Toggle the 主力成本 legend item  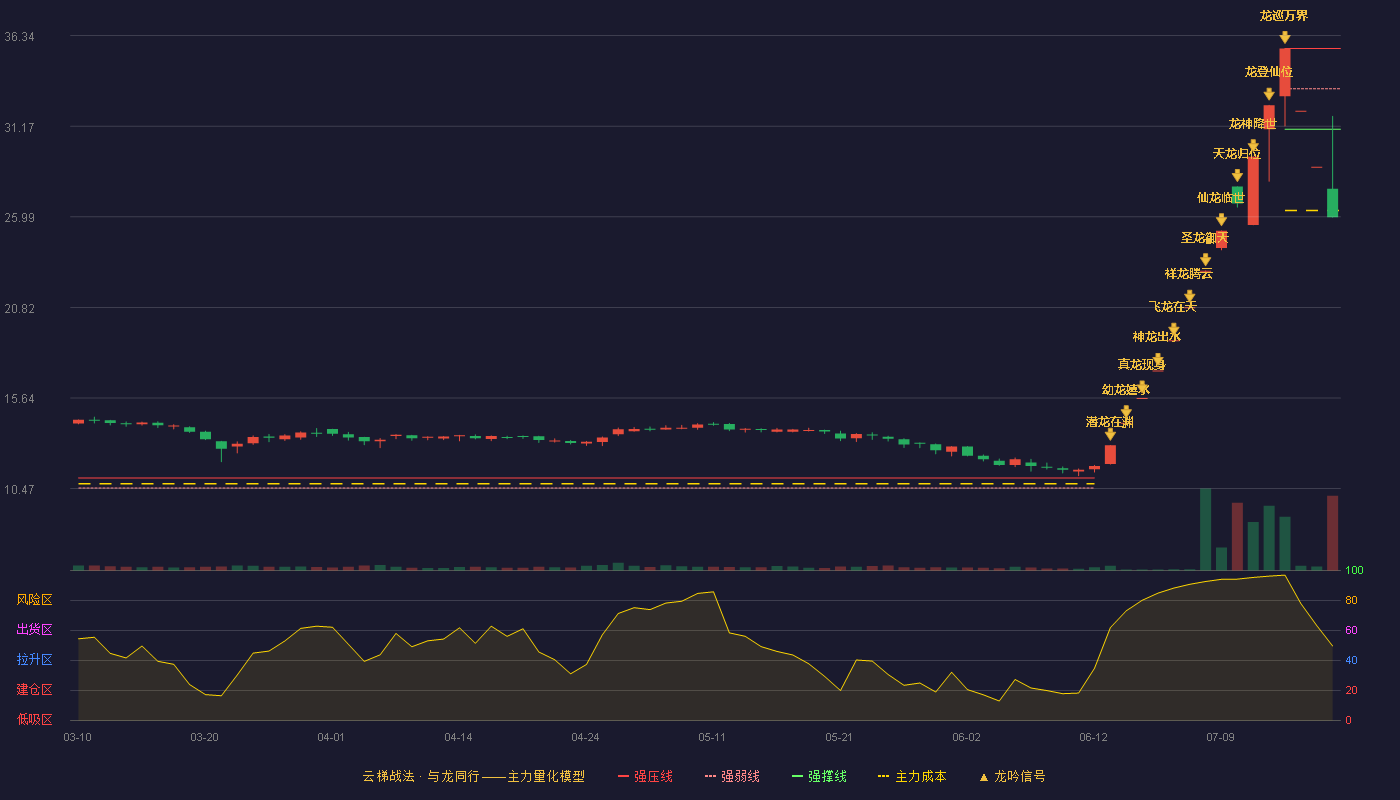pyautogui.click(x=912, y=776)
